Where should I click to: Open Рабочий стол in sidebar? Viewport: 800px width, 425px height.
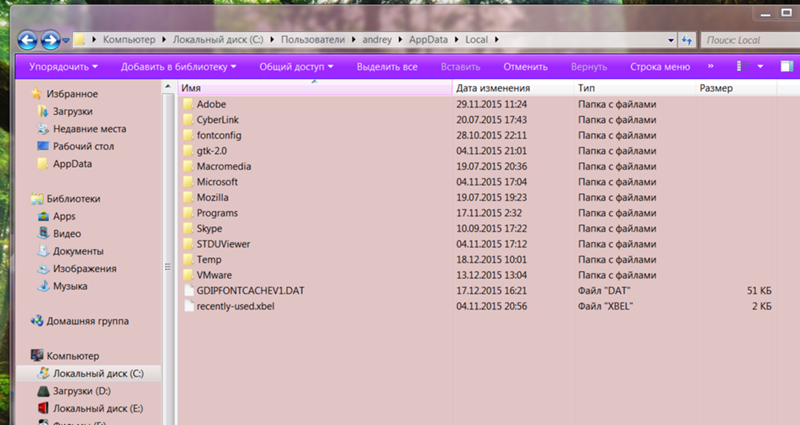point(83,146)
